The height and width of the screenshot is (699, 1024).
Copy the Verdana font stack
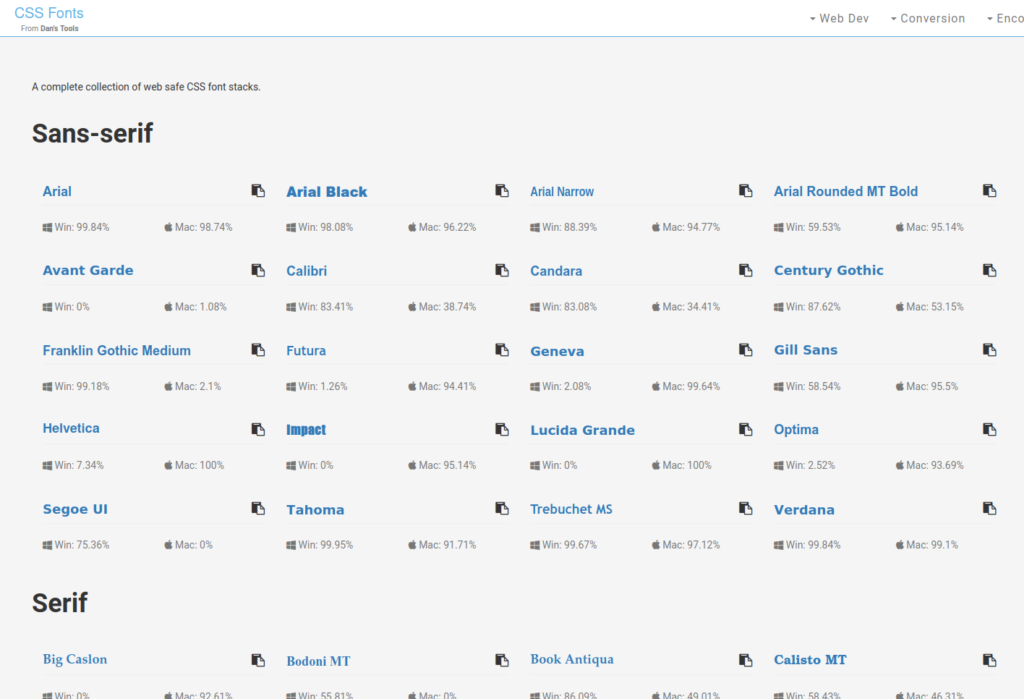989,508
